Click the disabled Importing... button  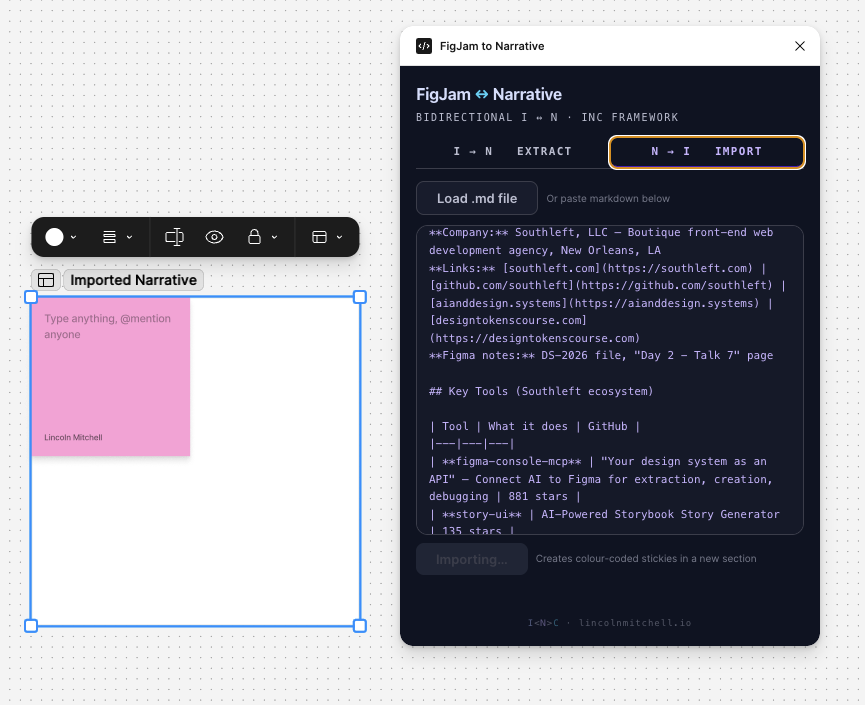click(472, 559)
